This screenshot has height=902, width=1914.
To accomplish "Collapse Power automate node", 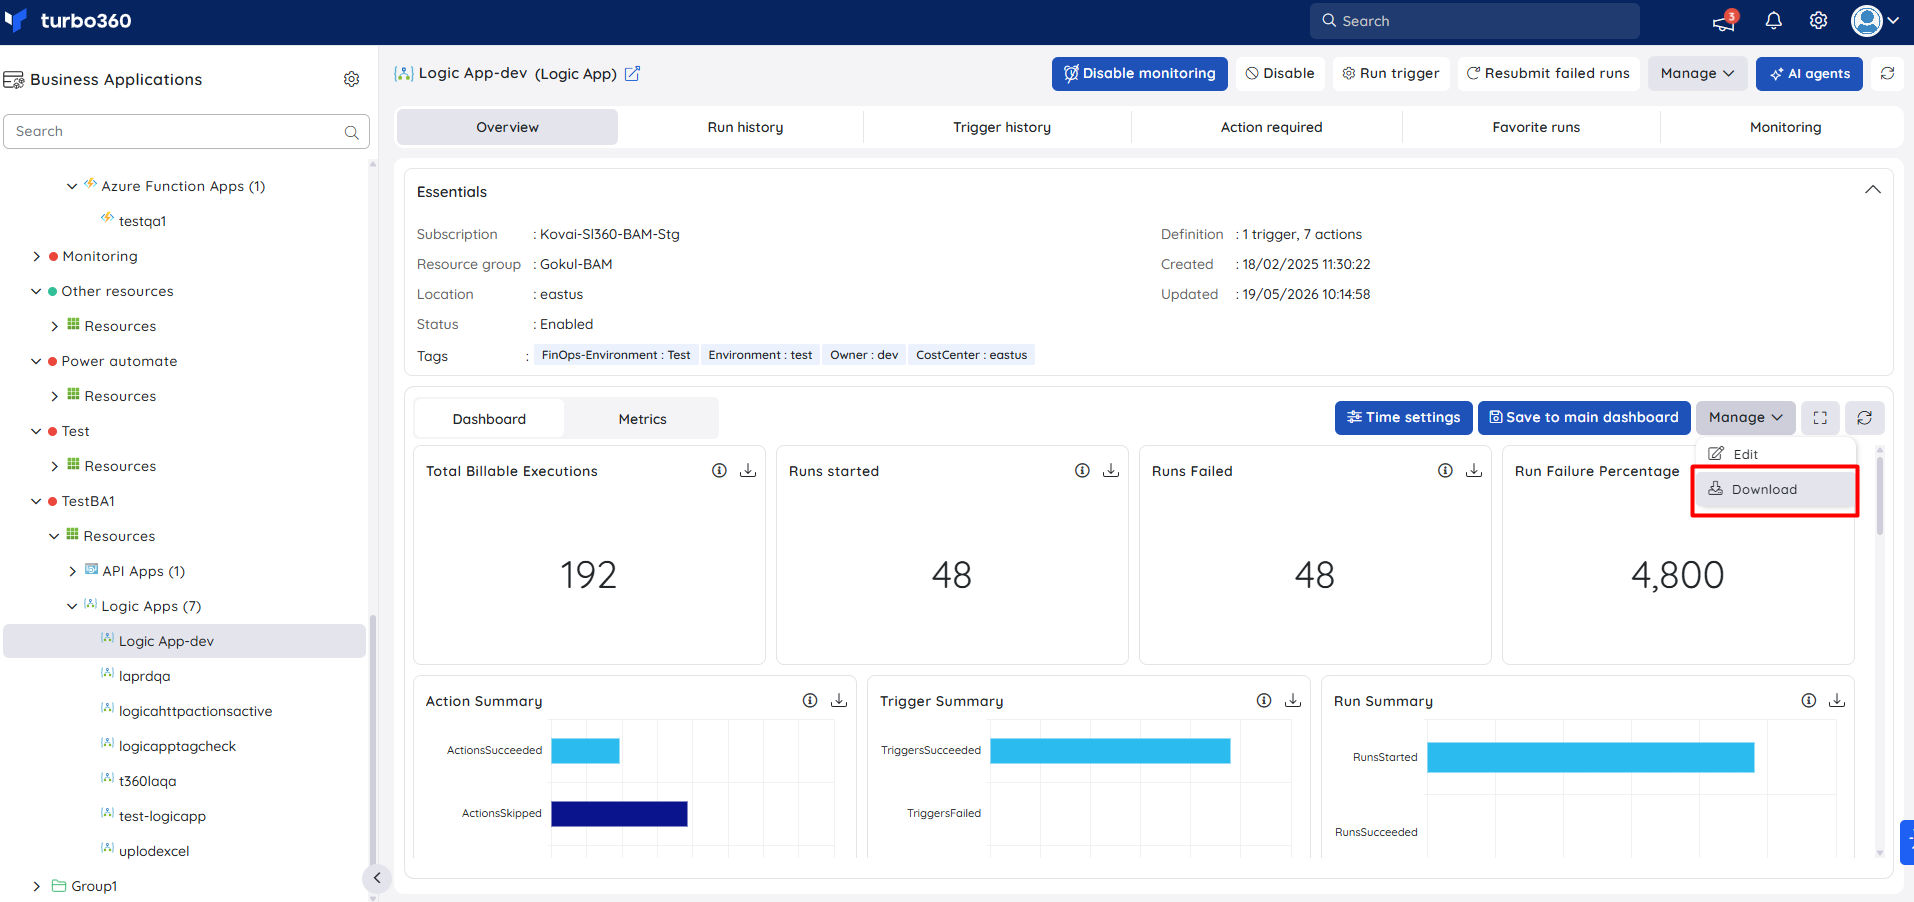I will [x=37, y=362].
